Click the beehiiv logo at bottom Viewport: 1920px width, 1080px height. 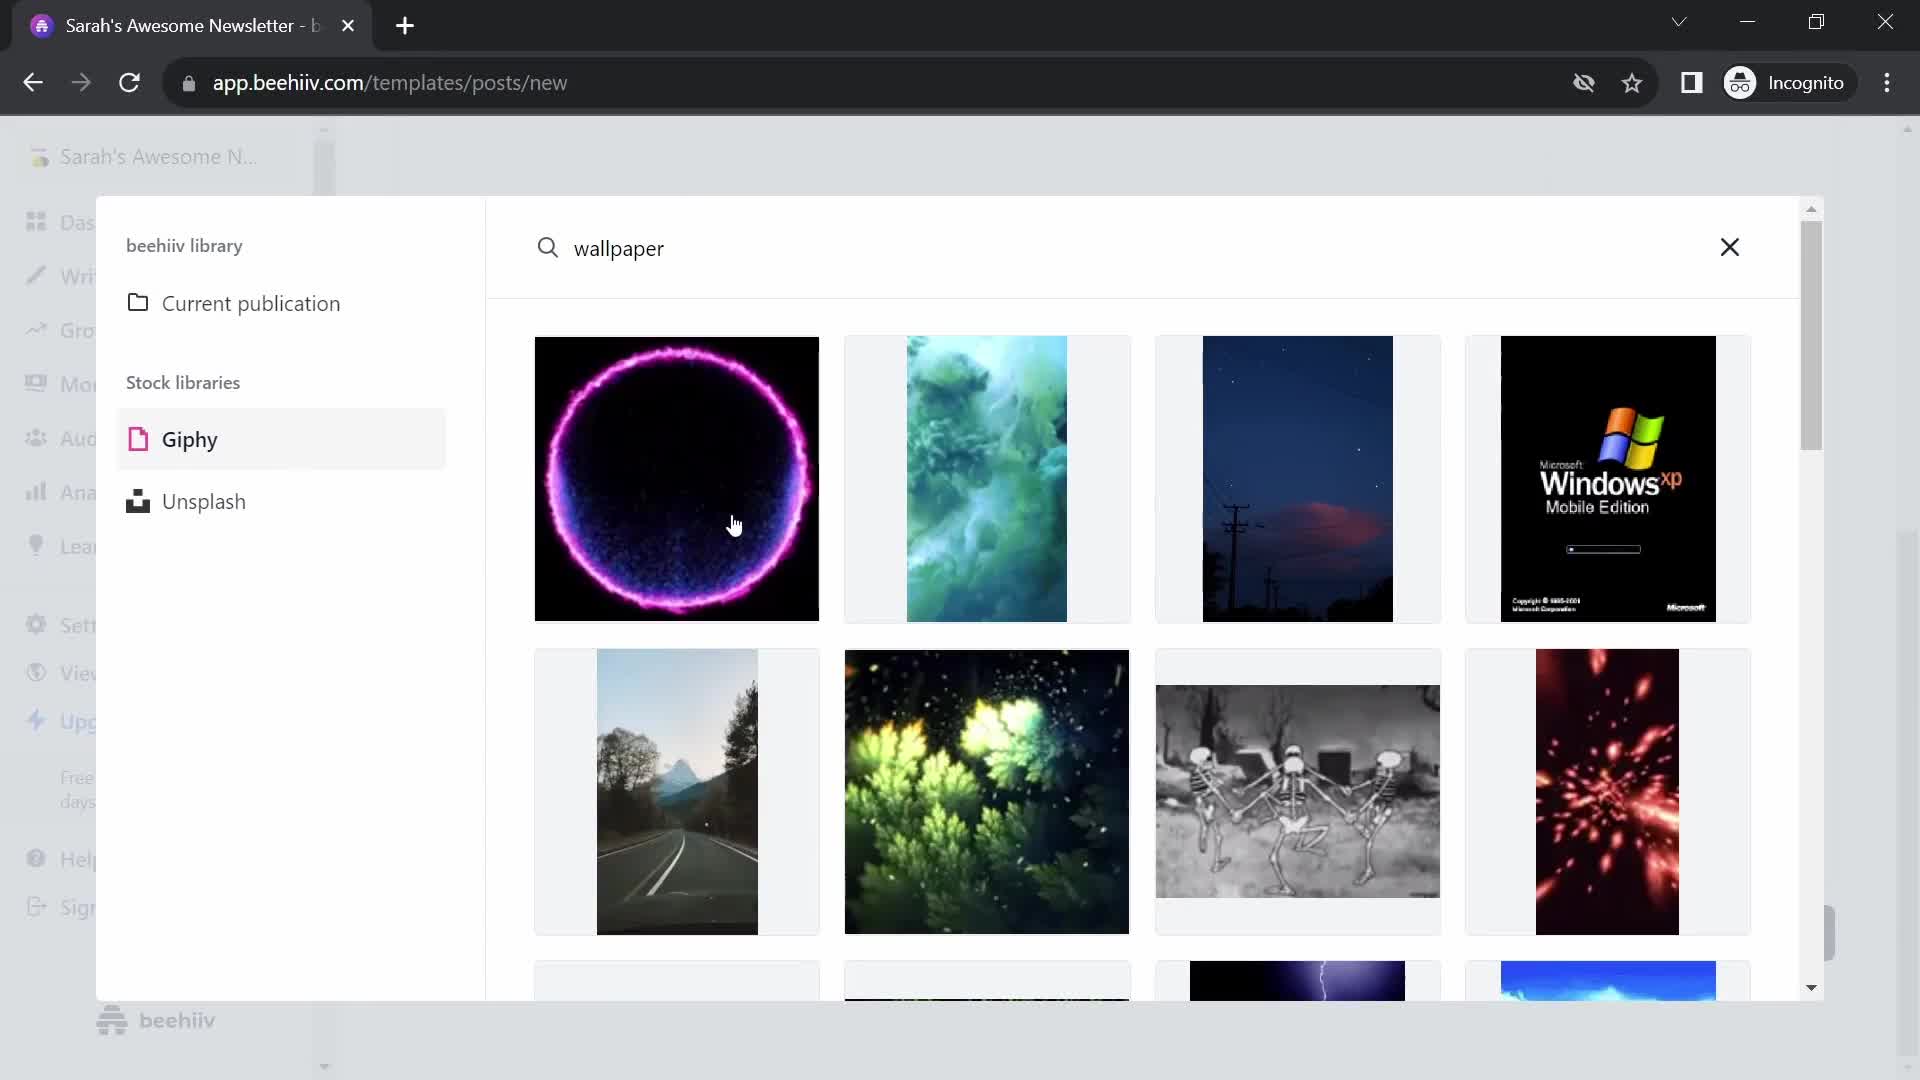pyautogui.click(x=156, y=1020)
